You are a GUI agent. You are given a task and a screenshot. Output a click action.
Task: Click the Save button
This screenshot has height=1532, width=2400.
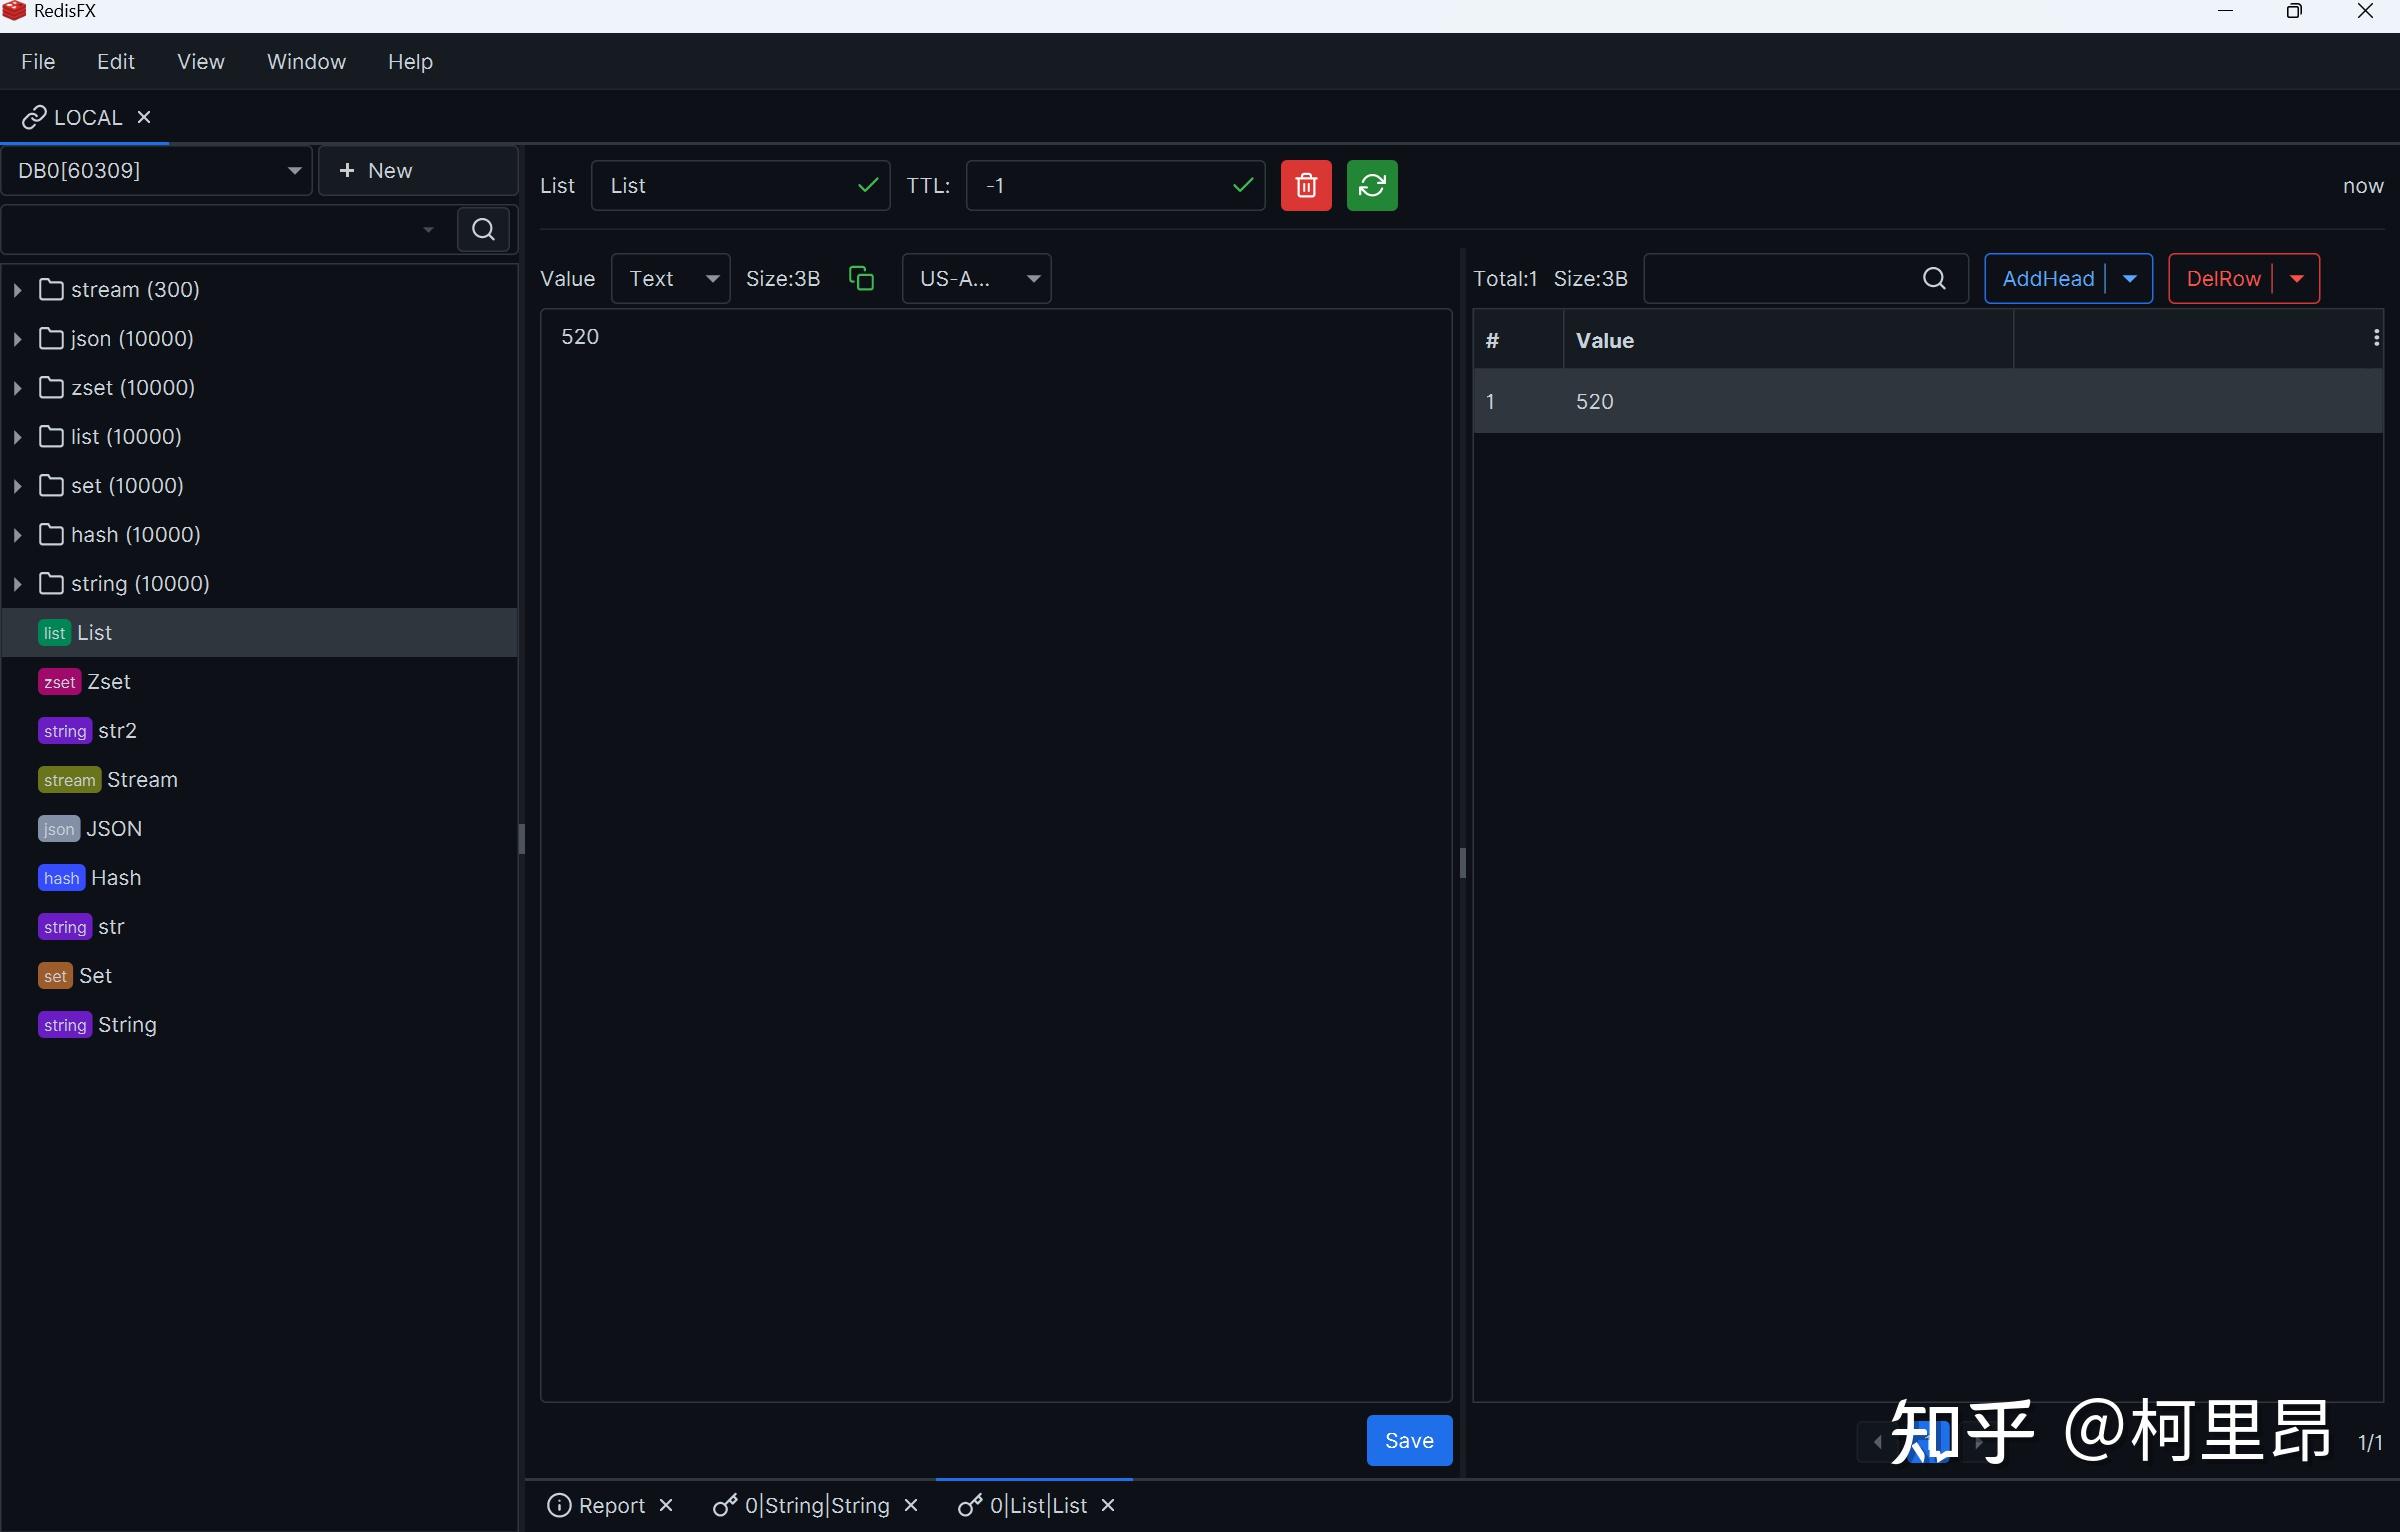point(1408,1440)
